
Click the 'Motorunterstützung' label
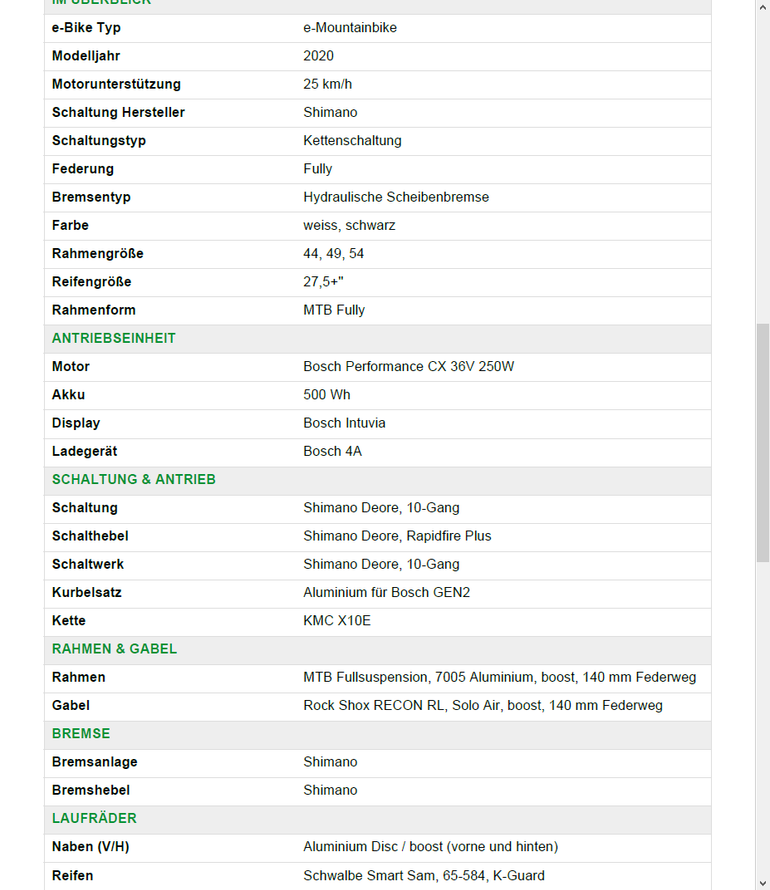click(116, 84)
